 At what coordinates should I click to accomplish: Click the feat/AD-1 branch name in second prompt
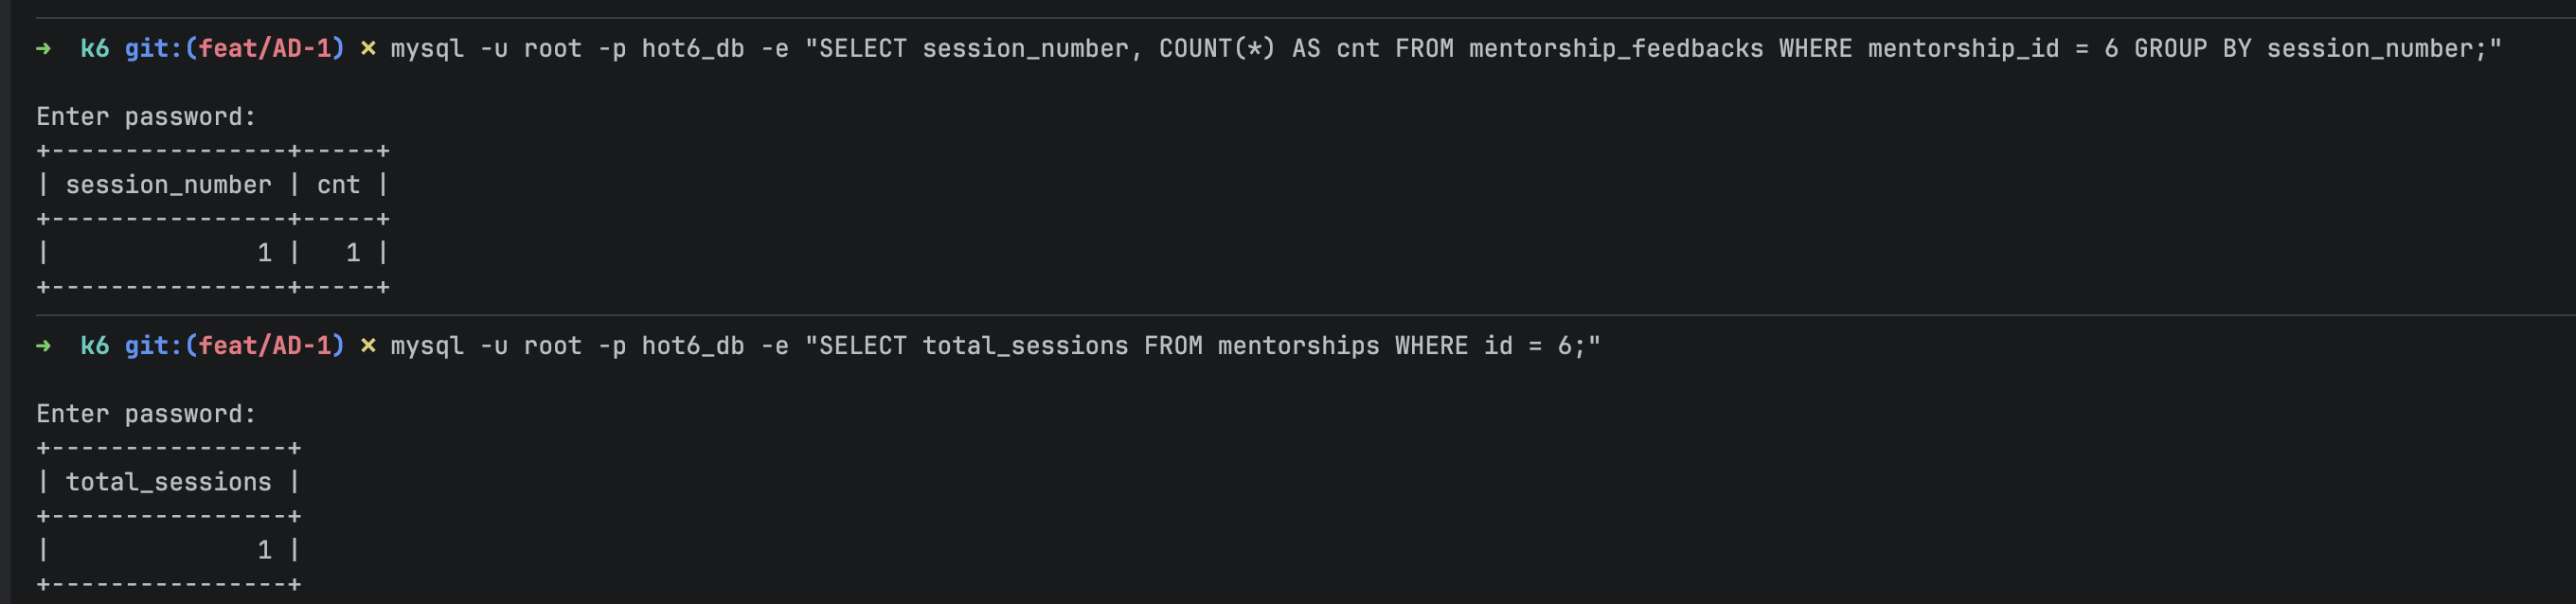[265, 345]
